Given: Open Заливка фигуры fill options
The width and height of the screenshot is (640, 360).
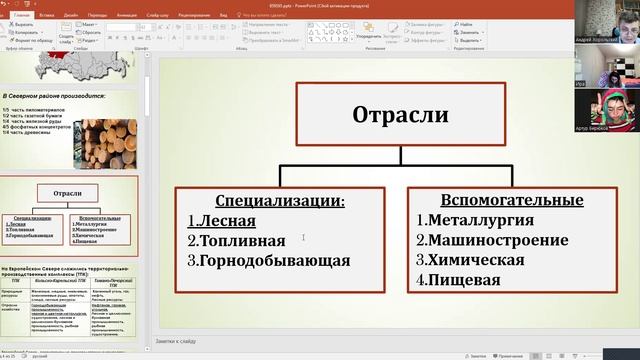Looking at the screenshot, I should (424, 24).
